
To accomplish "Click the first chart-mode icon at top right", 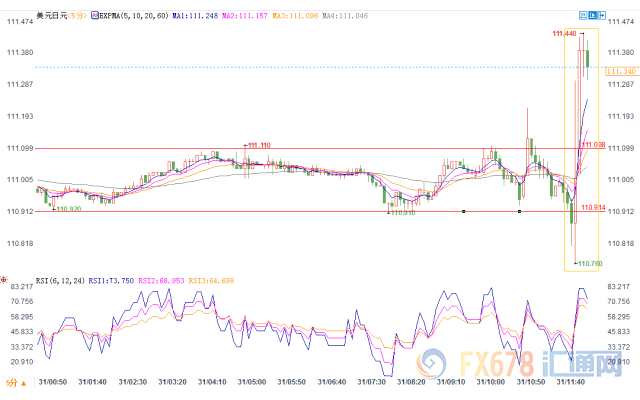I will tap(583, 16).
